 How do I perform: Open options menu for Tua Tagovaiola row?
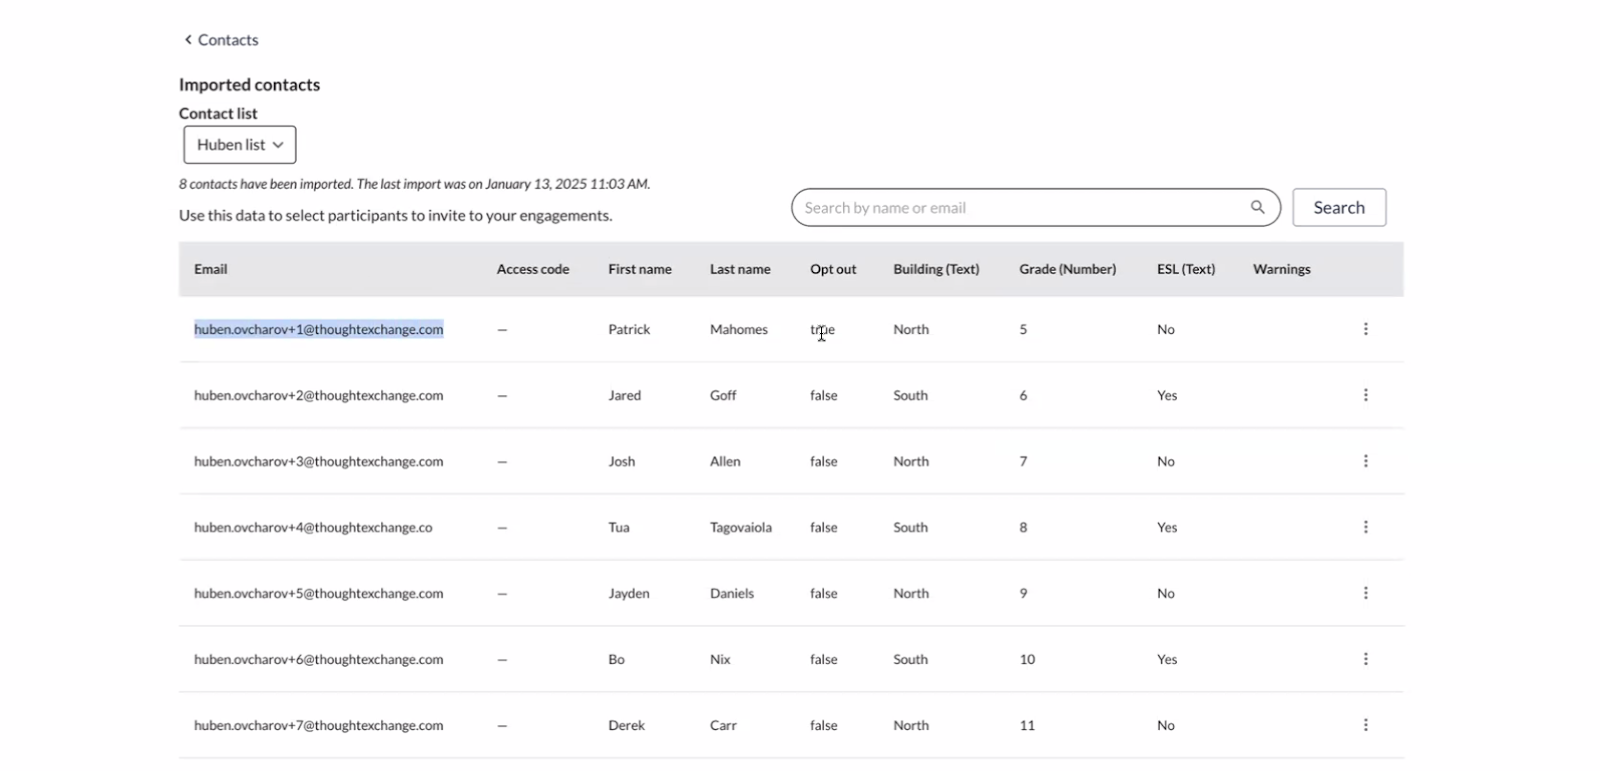point(1365,527)
